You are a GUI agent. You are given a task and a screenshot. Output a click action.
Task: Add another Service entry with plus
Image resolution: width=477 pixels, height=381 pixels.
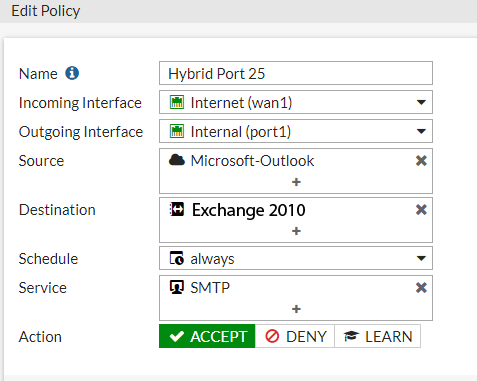pyautogui.click(x=296, y=309)
